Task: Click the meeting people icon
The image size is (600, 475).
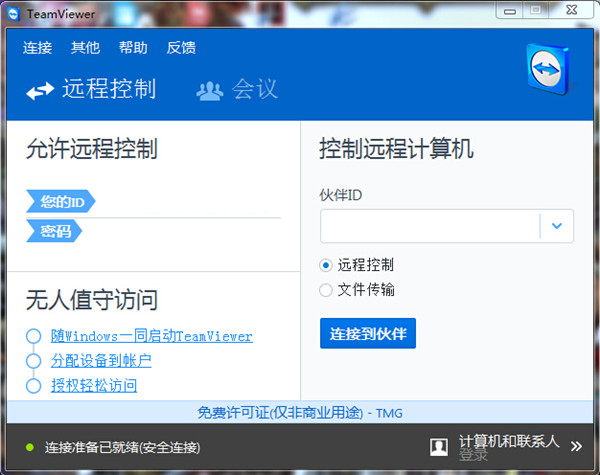Action: pyautogui.click(x=210, y=91)
